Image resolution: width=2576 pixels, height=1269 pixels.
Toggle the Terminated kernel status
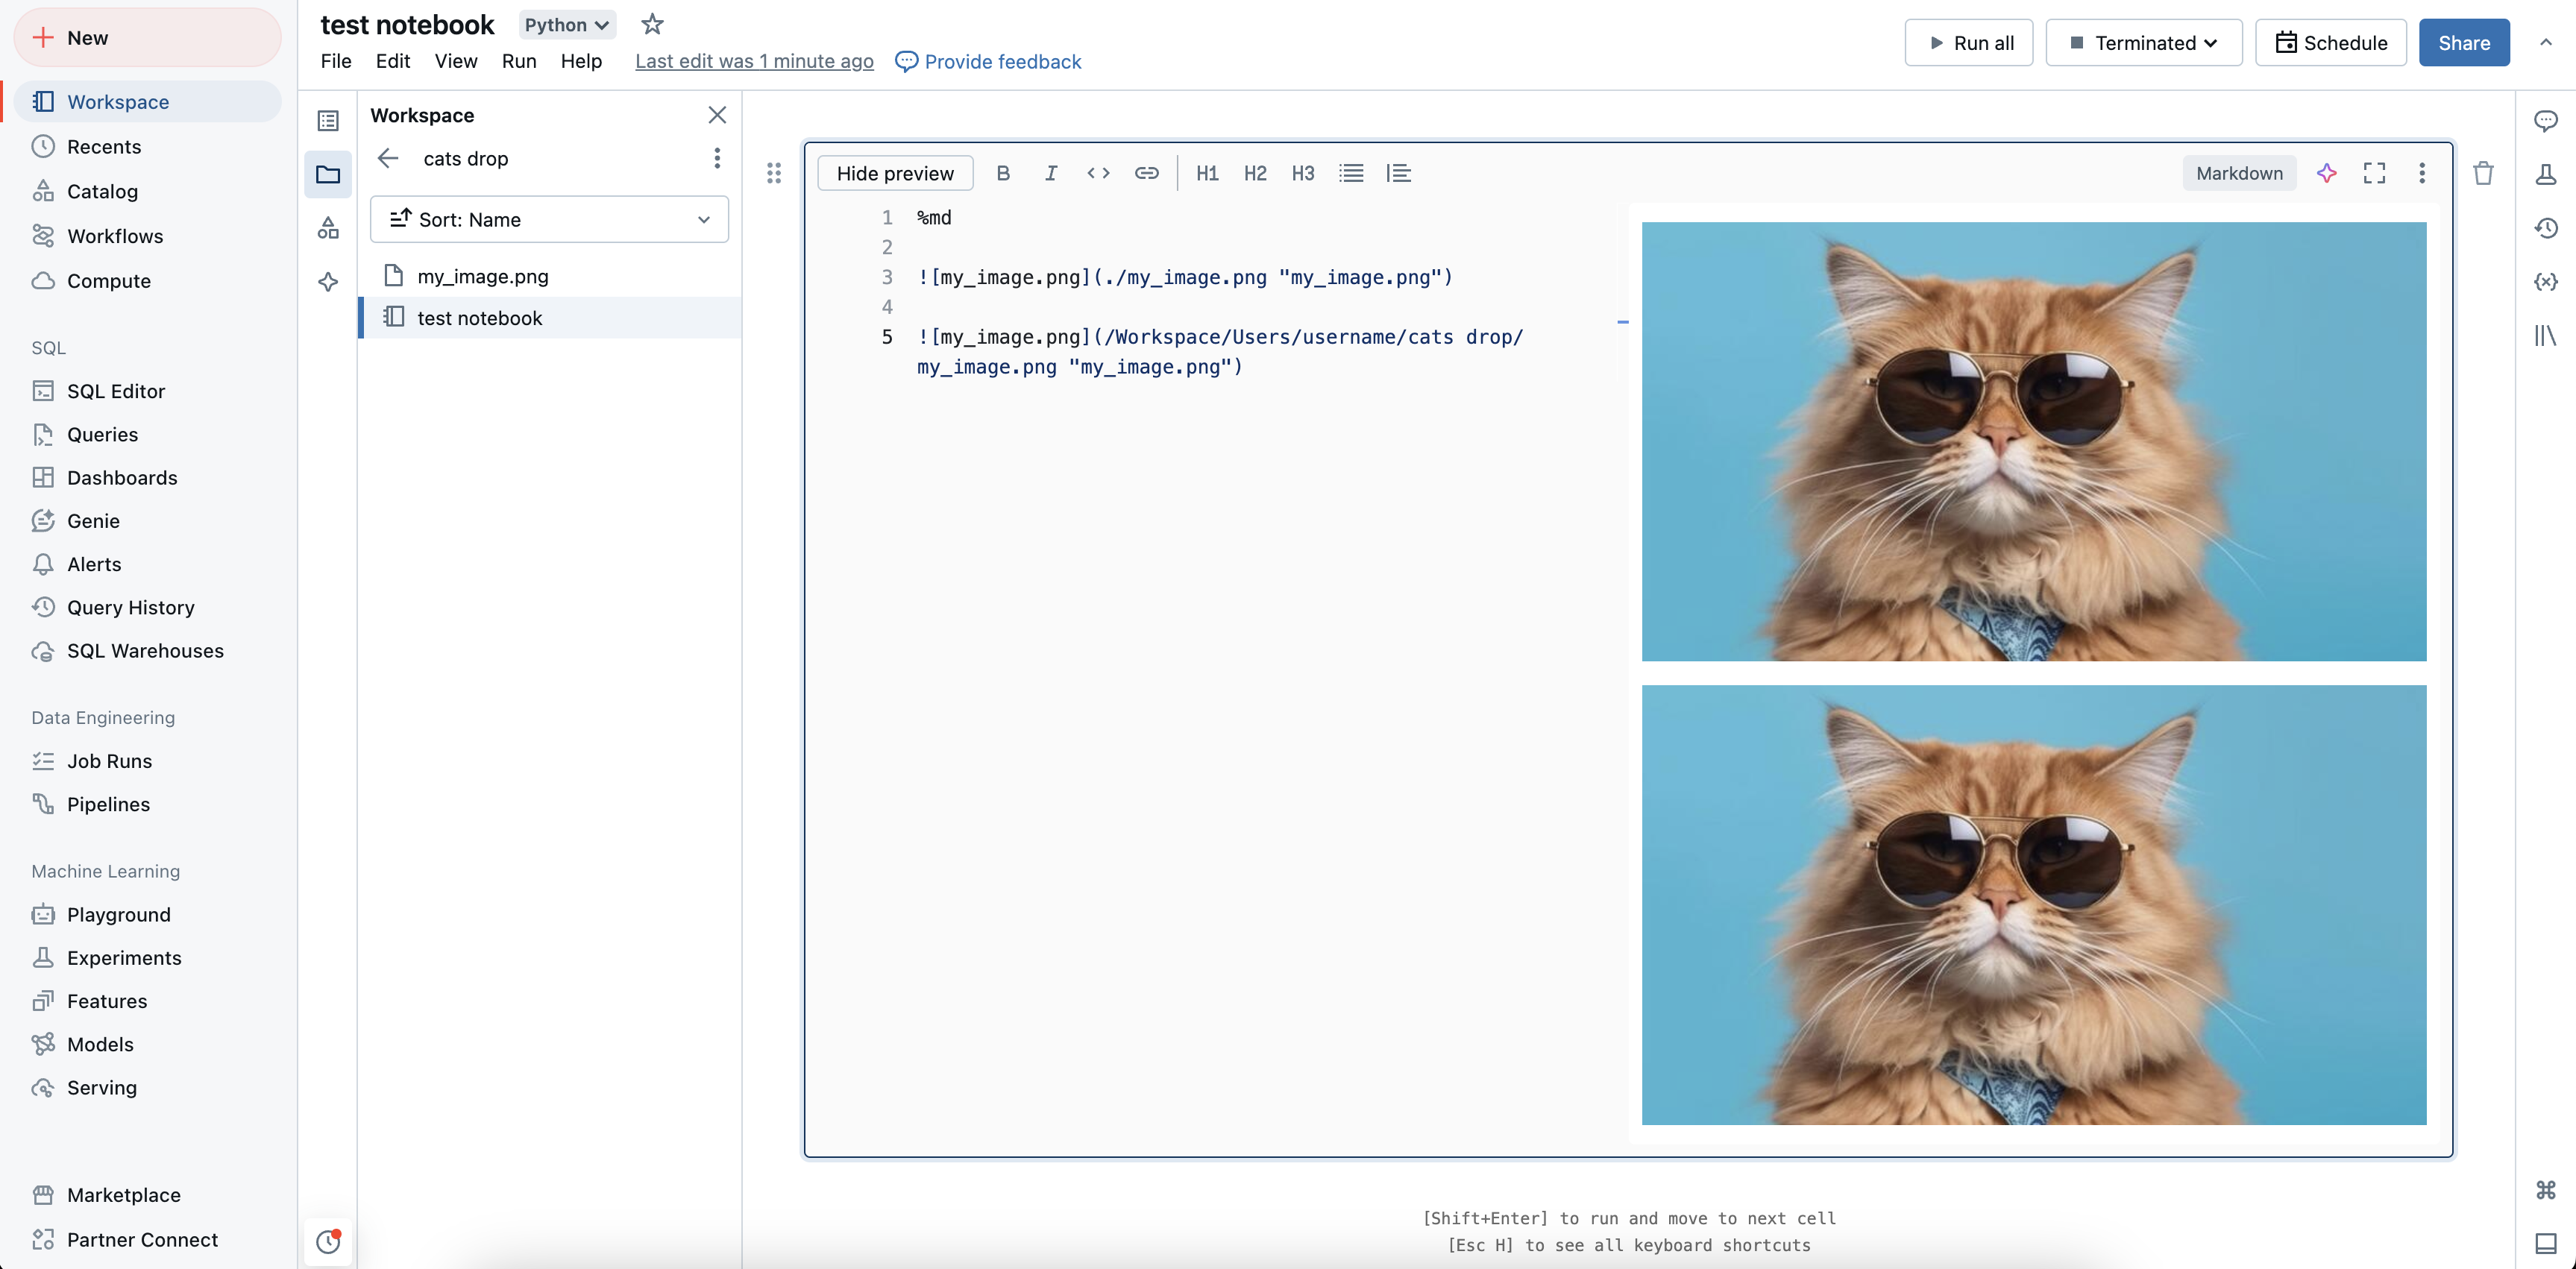click(x=2144, y=42)
